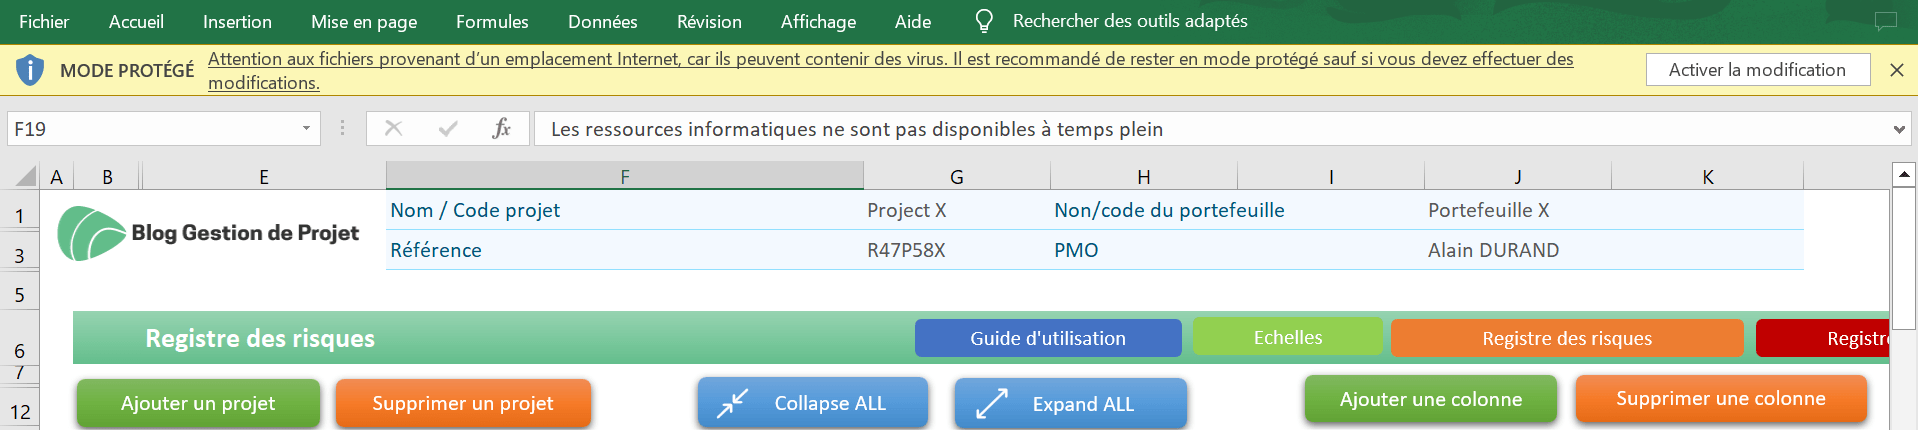Click the vertical scrollbar up arrow
The image size is (1918, 430).
(x=1904, y=174)
